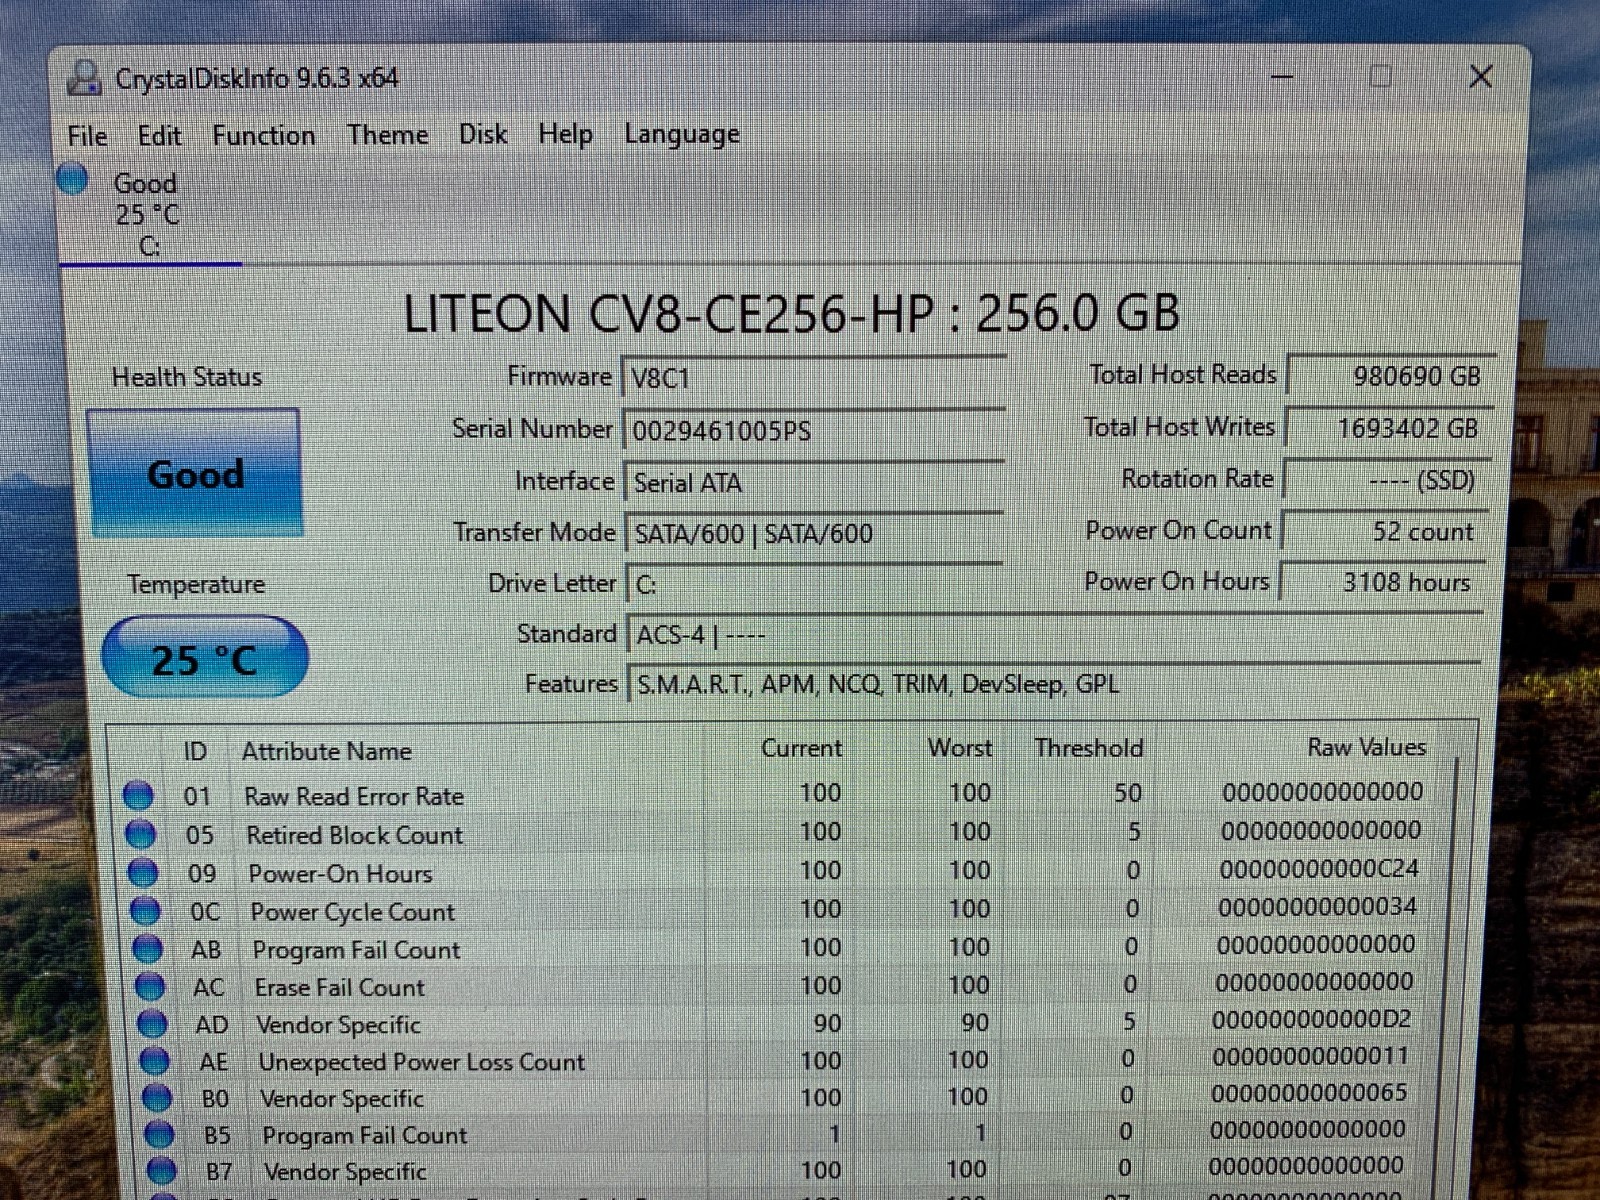Click Power On Hours value 3108 hours
This screenshot has height=1200, width=1600.
pos(1382,582)
